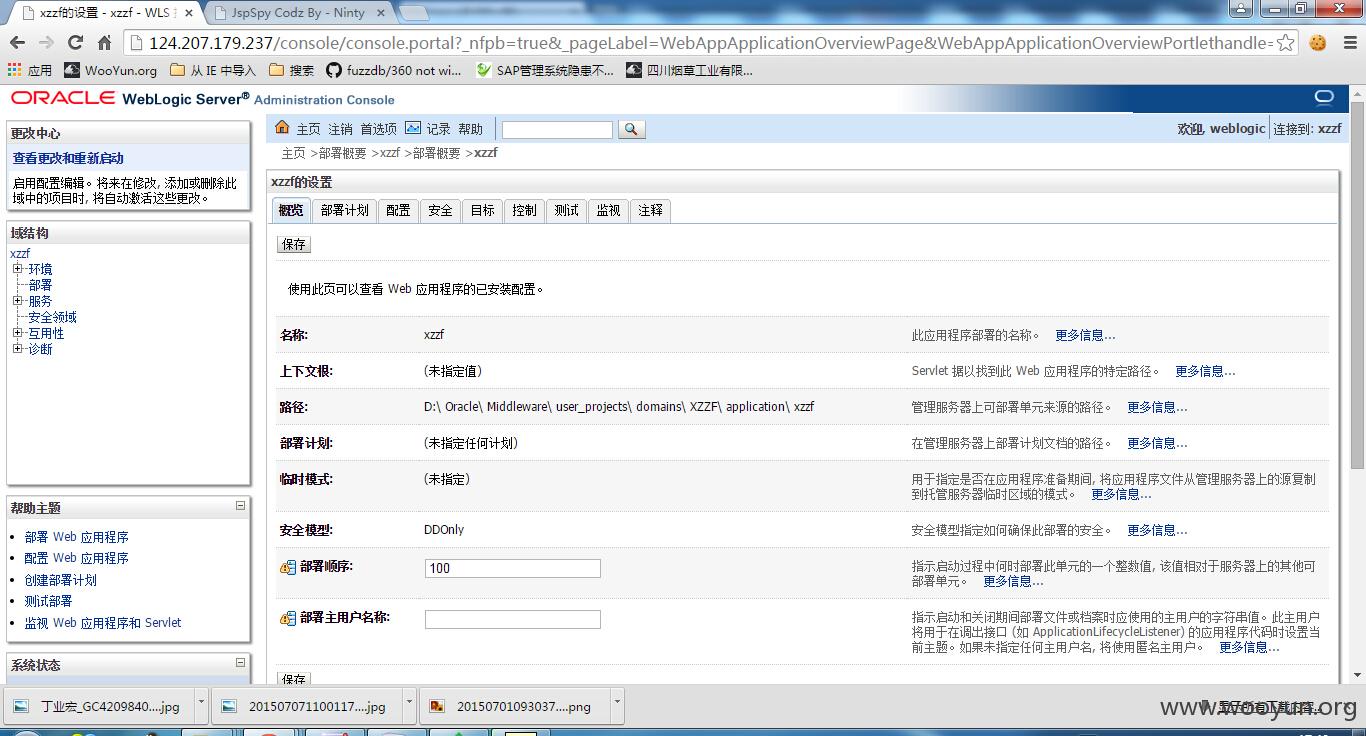The width and height of the screenshot is (1366, 736).
Task: Click the bottom 保存 button
Action: coord(294,679)
